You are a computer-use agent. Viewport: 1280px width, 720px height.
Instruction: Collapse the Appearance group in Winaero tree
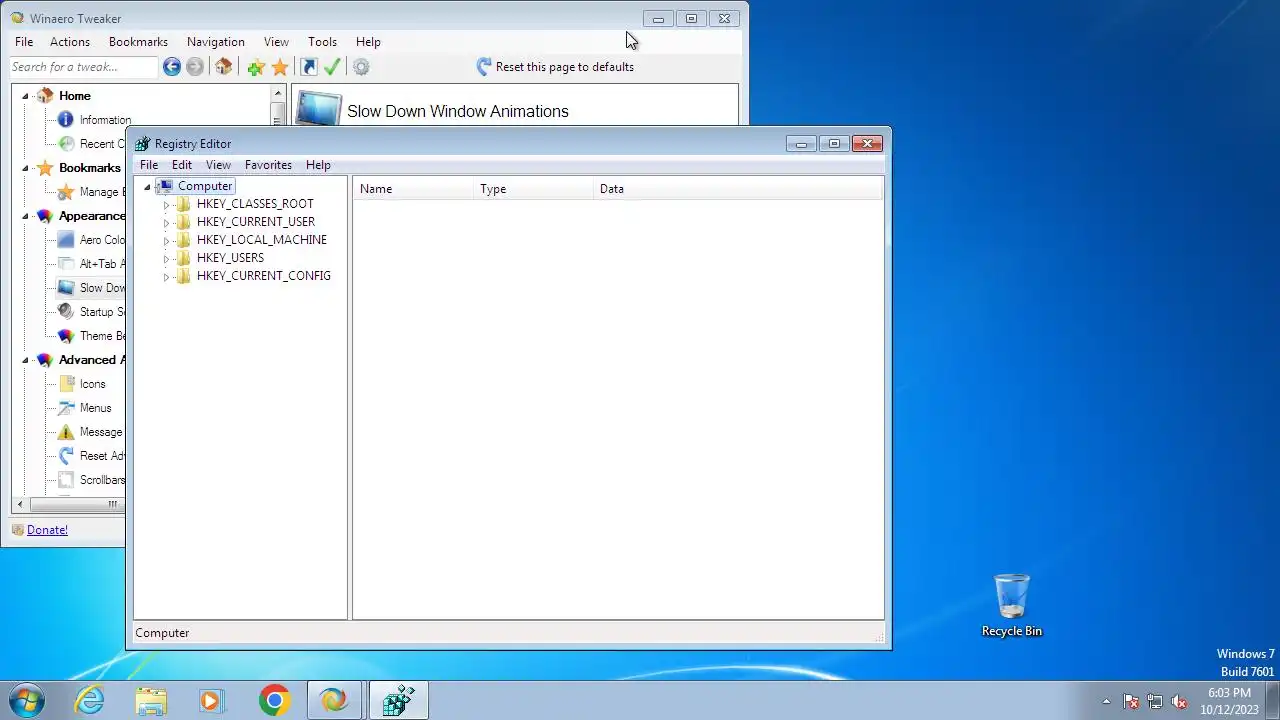point(25,216)
